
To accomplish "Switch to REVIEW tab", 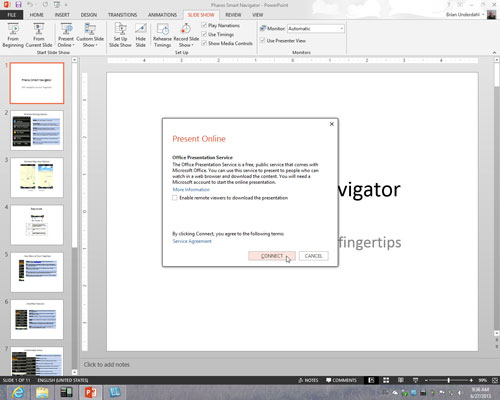I will [x=233, y=15].
